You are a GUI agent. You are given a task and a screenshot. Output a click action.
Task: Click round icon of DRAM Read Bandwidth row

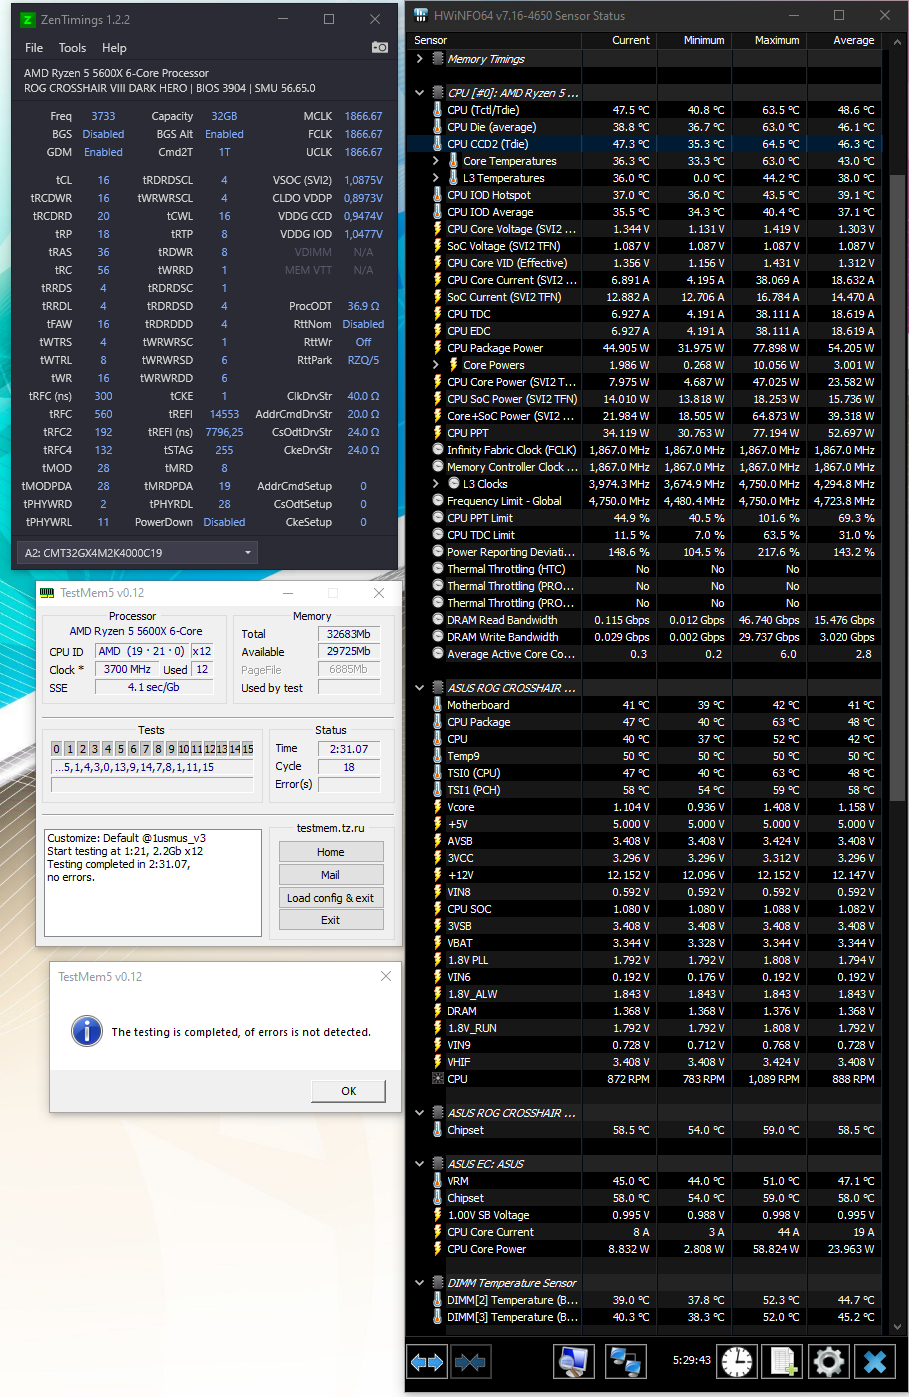point(437,620)
